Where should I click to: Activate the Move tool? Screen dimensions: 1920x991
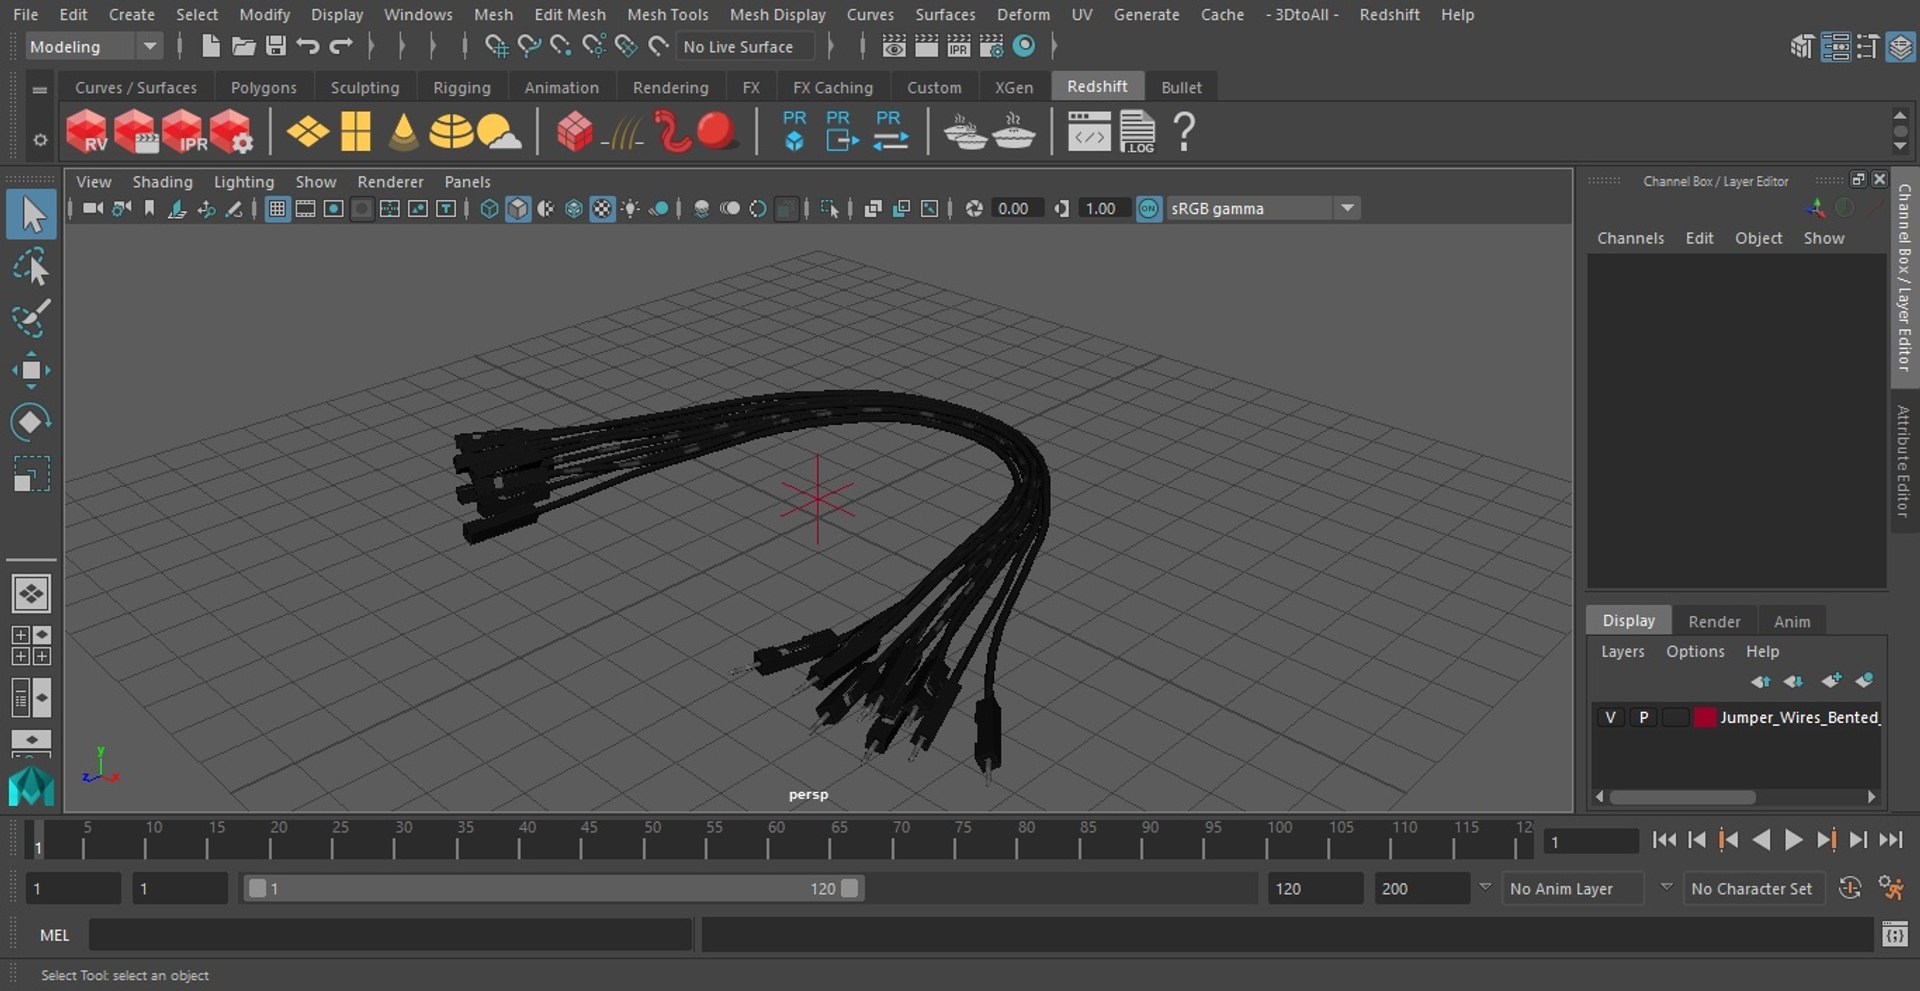click(x=31, y=370)
